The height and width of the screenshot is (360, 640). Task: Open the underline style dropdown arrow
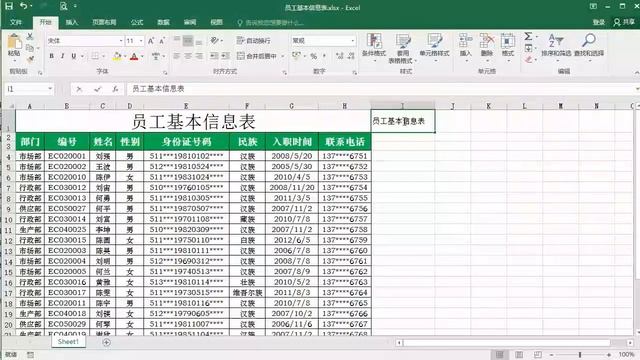coord(82,56)
